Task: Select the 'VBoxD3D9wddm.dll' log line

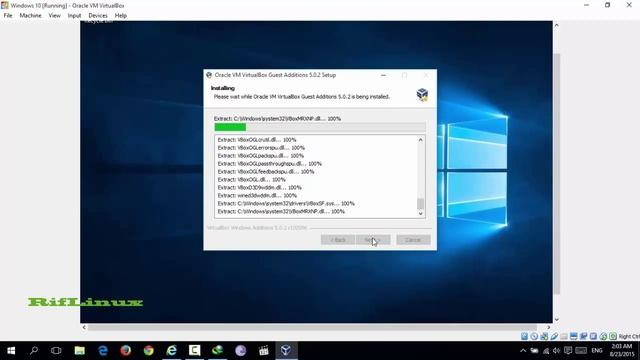Action: point(260,187)
